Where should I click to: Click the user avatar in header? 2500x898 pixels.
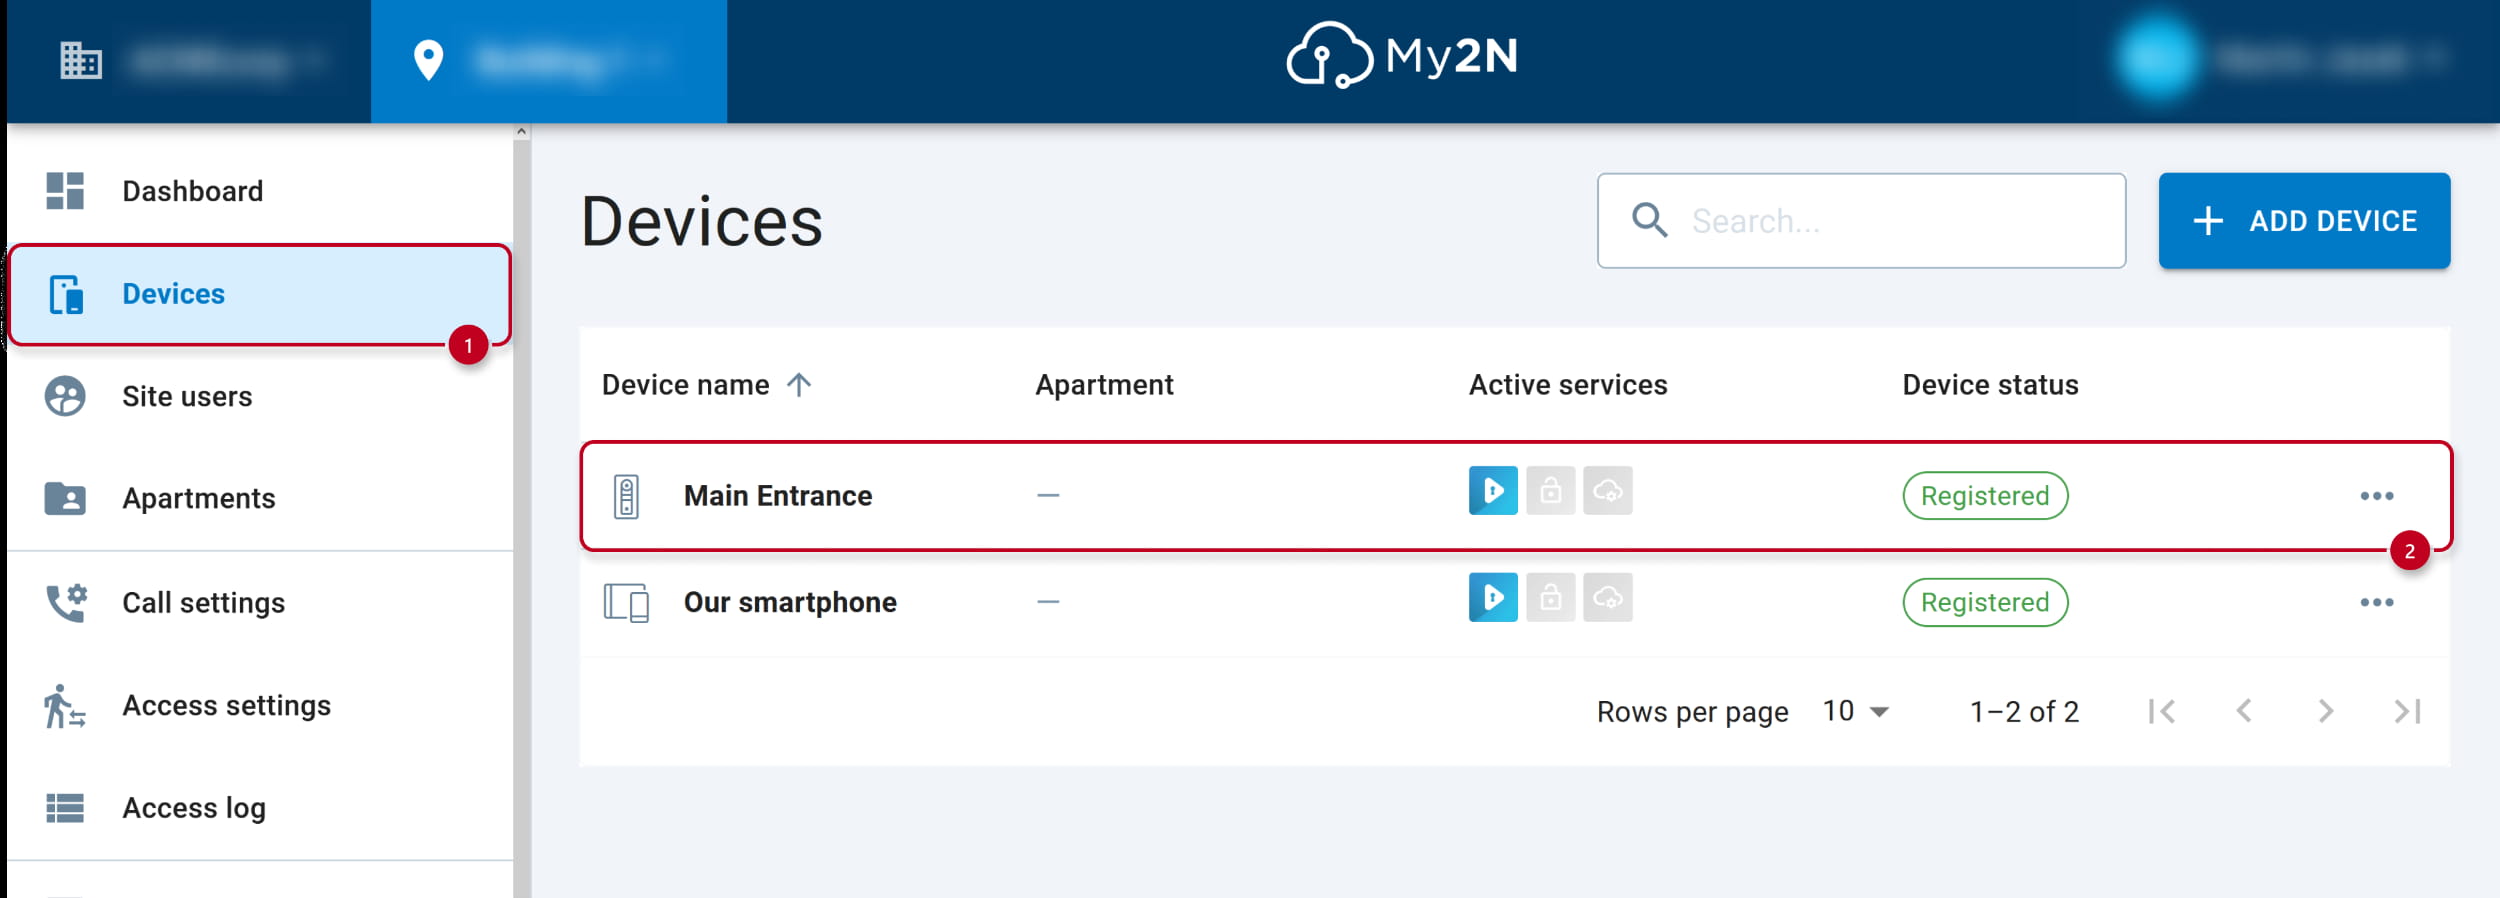pos(2156,58)
